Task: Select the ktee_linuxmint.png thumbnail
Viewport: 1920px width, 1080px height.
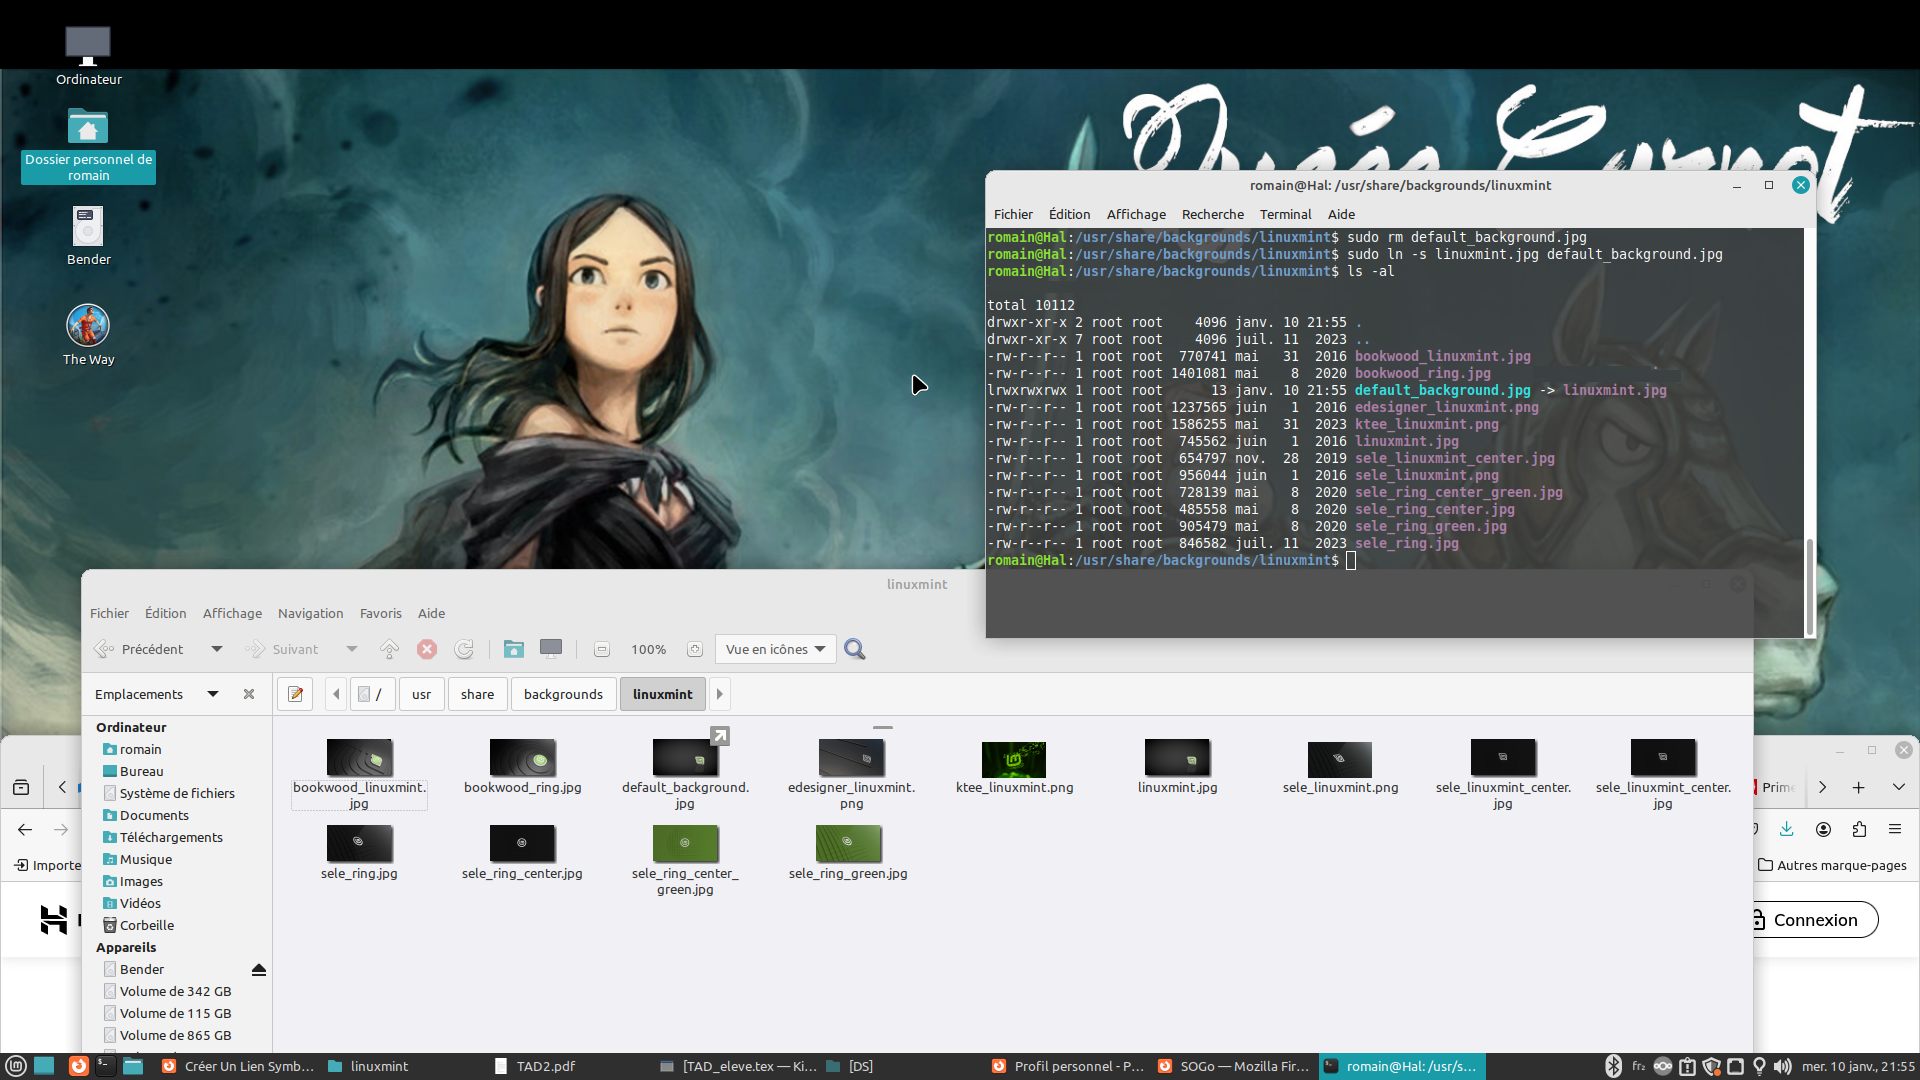Action: click(1013, 760)
